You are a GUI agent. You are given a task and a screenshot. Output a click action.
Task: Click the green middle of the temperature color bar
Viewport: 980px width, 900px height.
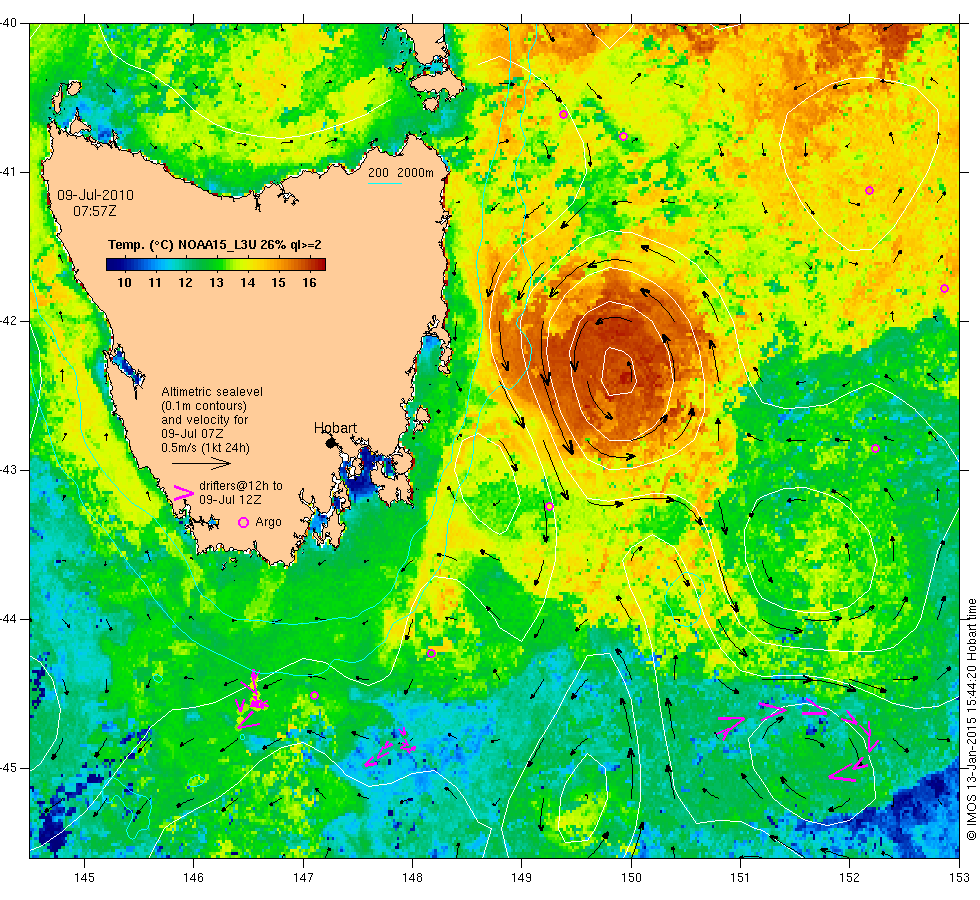[216, 264]
